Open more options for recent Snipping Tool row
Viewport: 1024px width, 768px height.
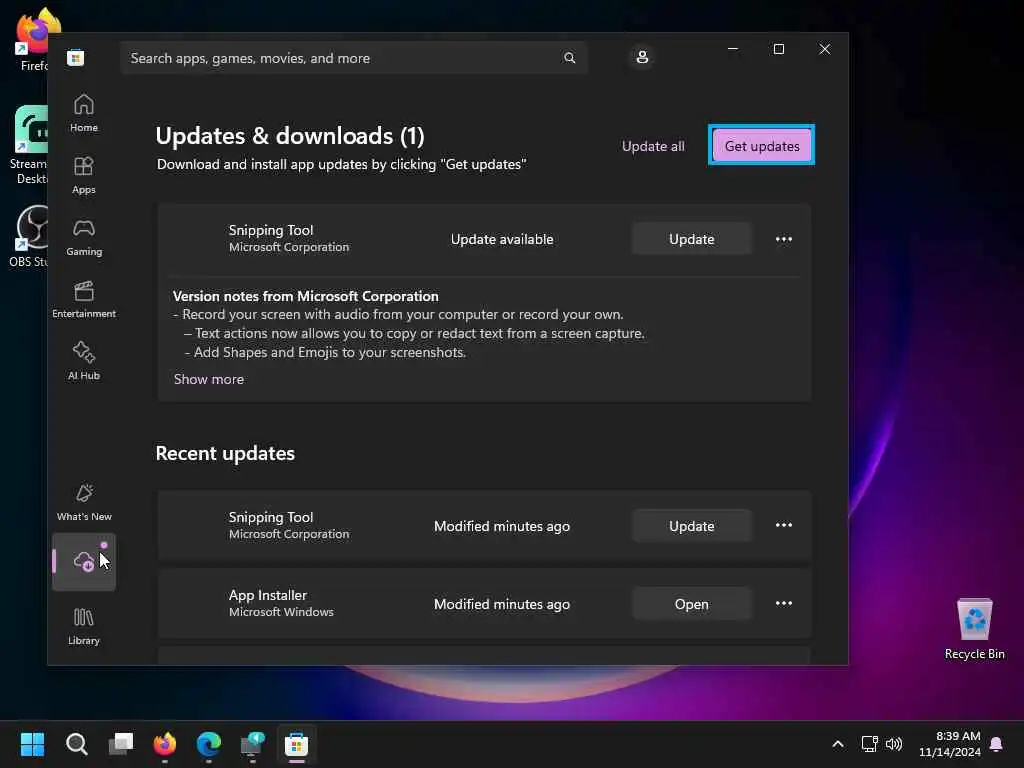[784, 526]
